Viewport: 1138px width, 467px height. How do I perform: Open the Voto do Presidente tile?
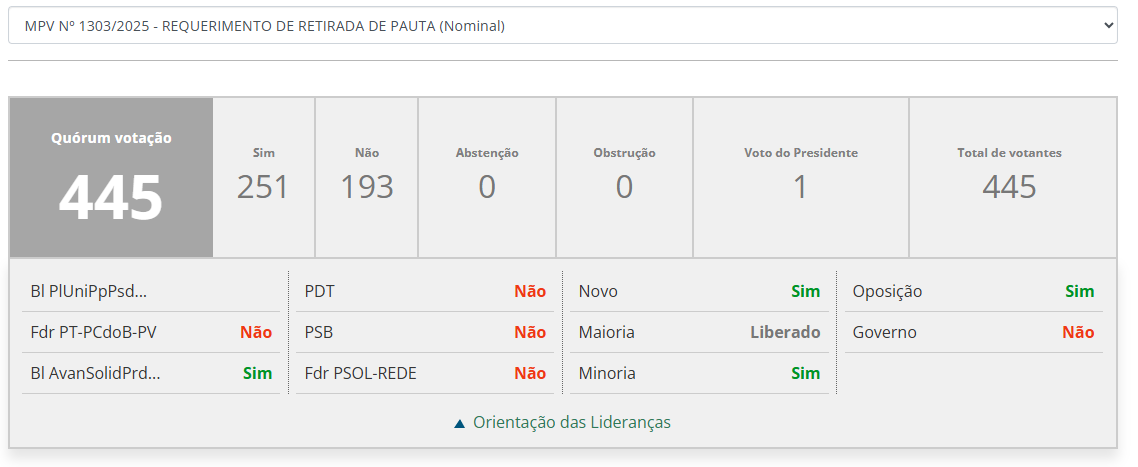[x=800, y=177]
